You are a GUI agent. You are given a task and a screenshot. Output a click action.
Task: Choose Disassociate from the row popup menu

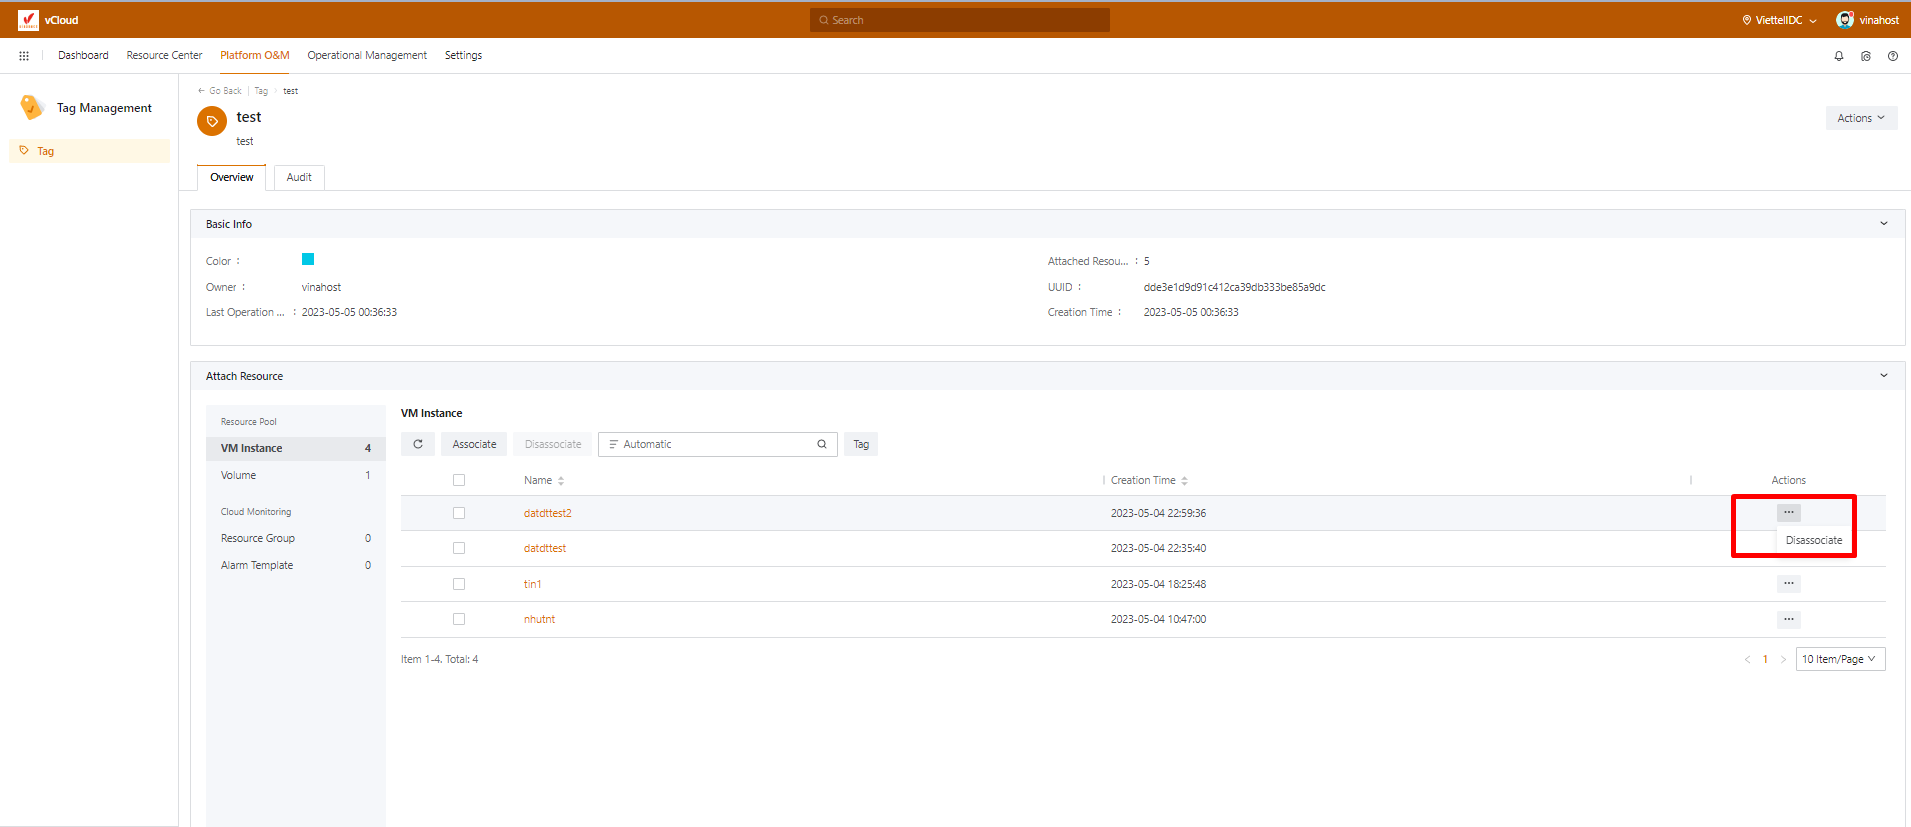1813,540
